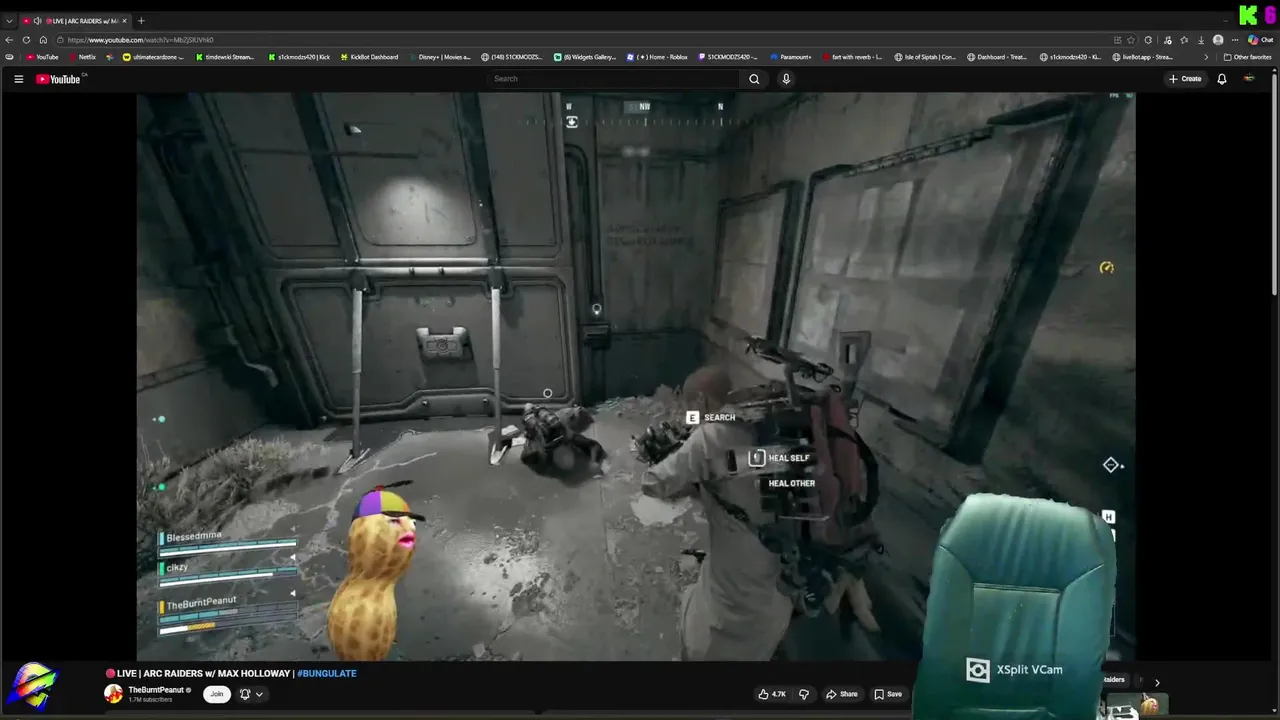Advance the chip bar right arrow
1280x720 pixels.
[1157, 683]
